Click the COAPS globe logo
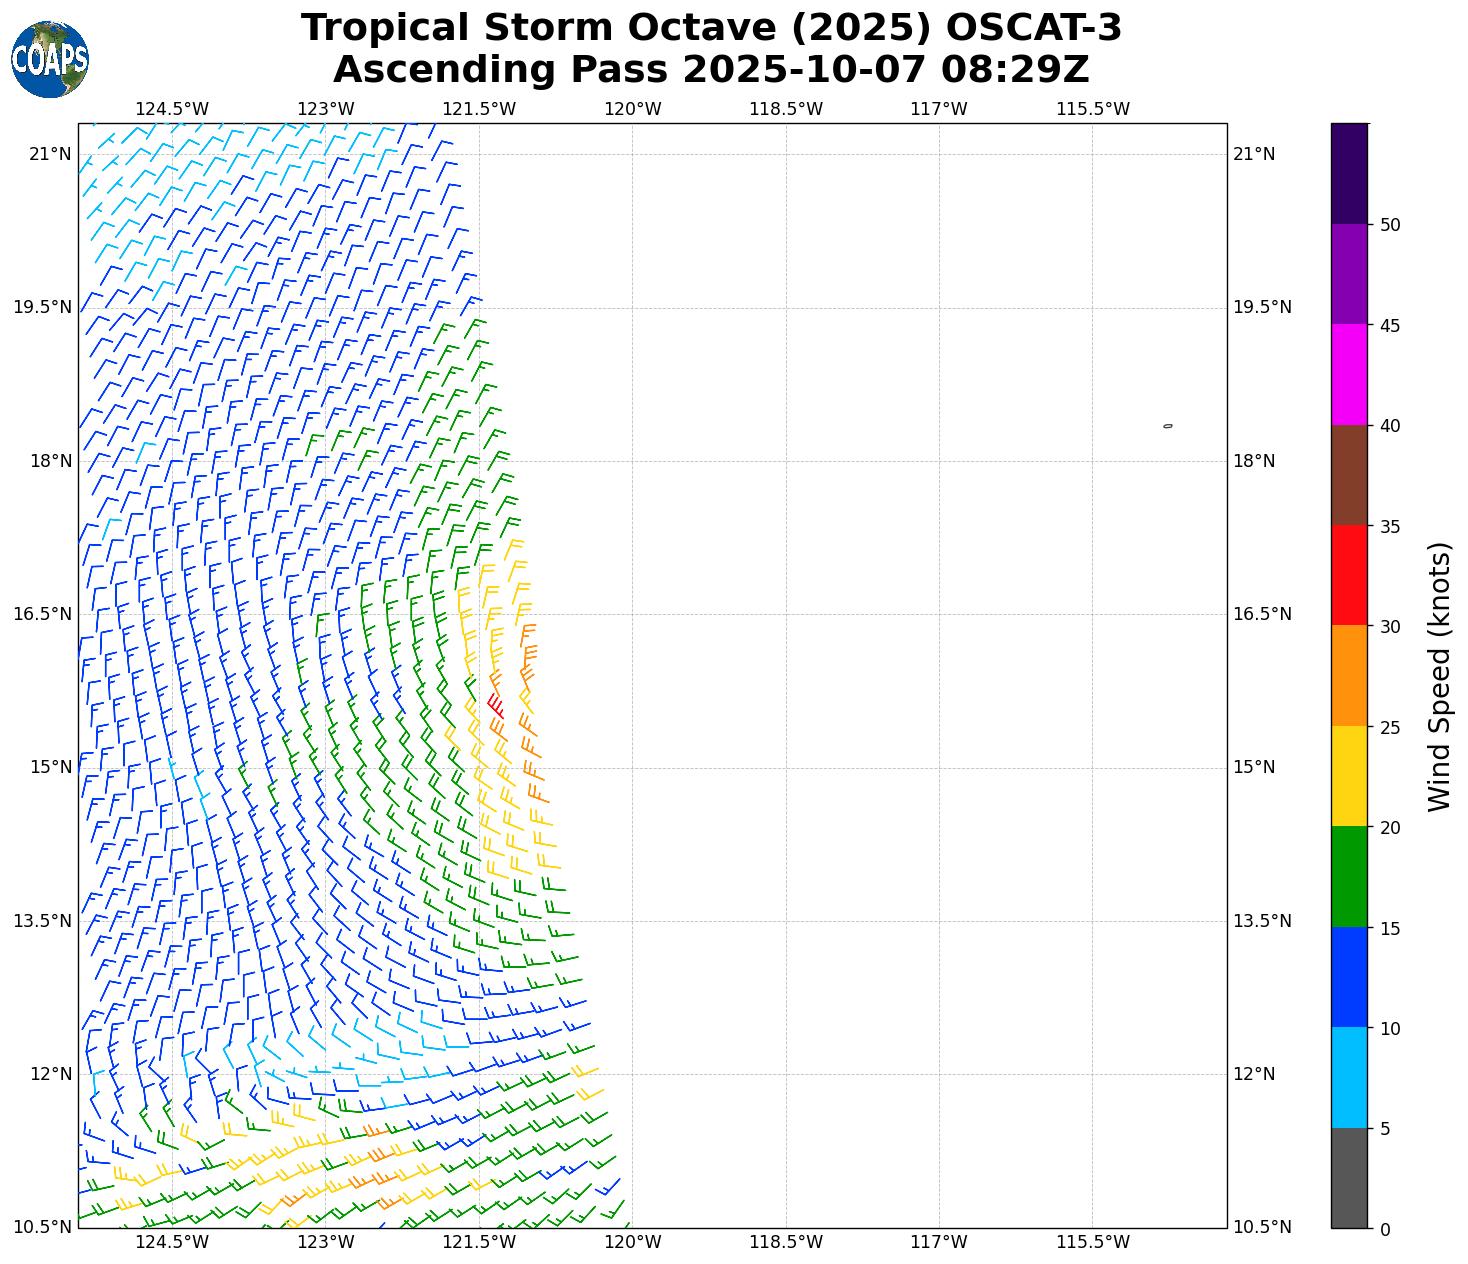This screenshot has width=1468, height=1264. pos(50,60)
